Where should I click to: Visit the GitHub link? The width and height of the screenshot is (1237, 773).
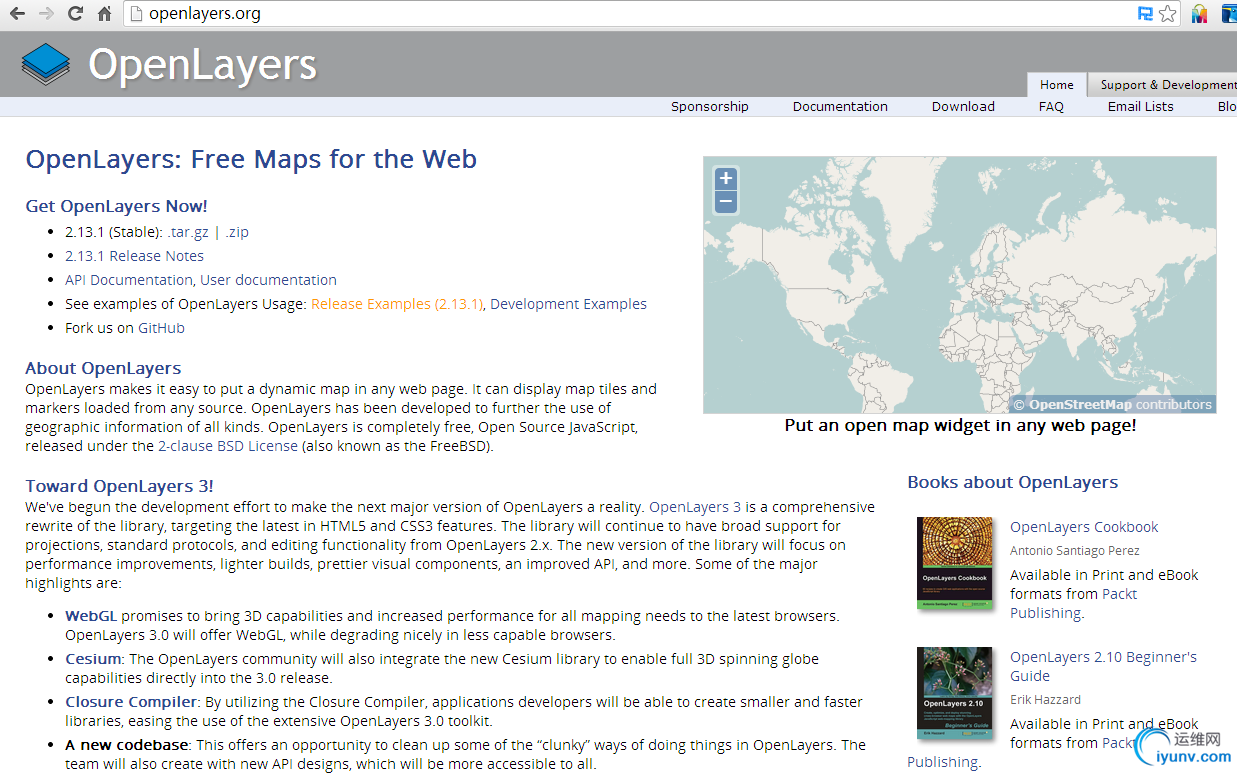coord(161,328)
